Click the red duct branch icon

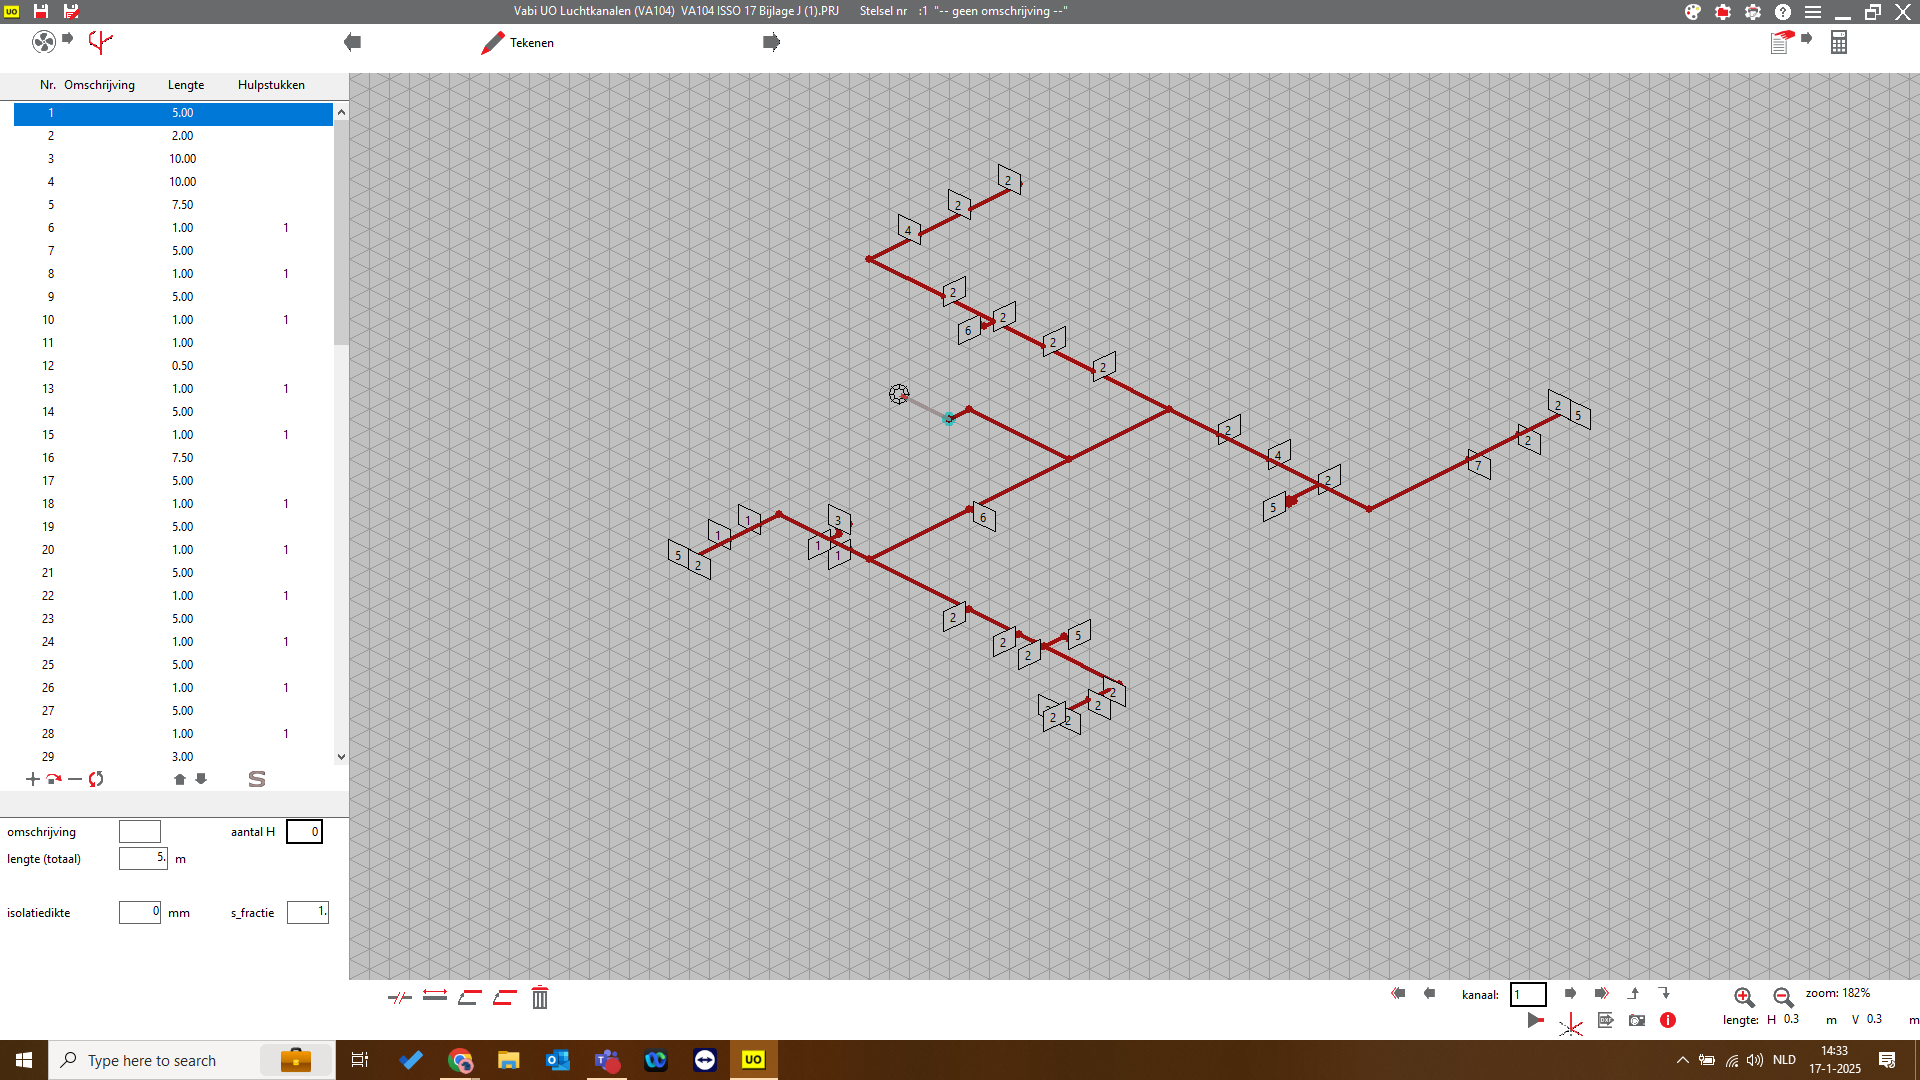(x=101, y=42)
